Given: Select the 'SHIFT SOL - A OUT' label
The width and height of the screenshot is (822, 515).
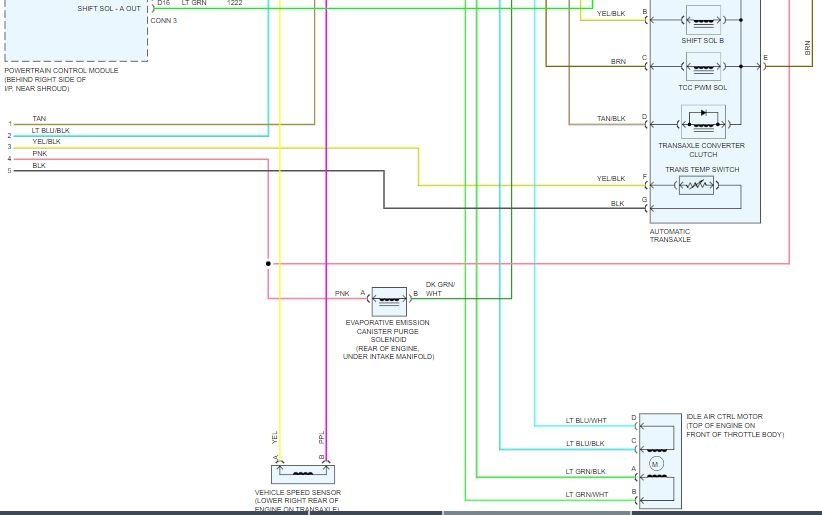Looking at the screenshot, I should pyautogui.click(x=109, y=9).
